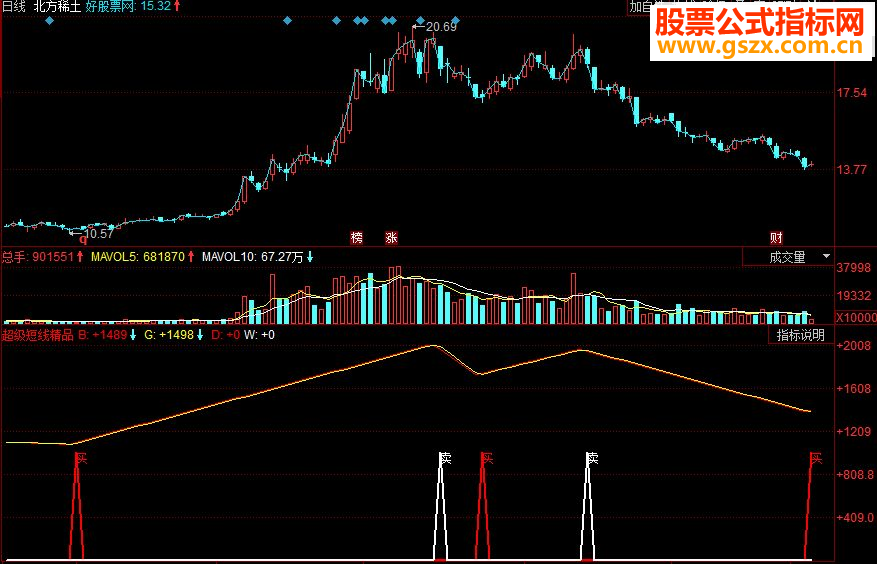Click the 日线 period label
The height and width of the screenshot is (564, 877).
click(14, 7)
